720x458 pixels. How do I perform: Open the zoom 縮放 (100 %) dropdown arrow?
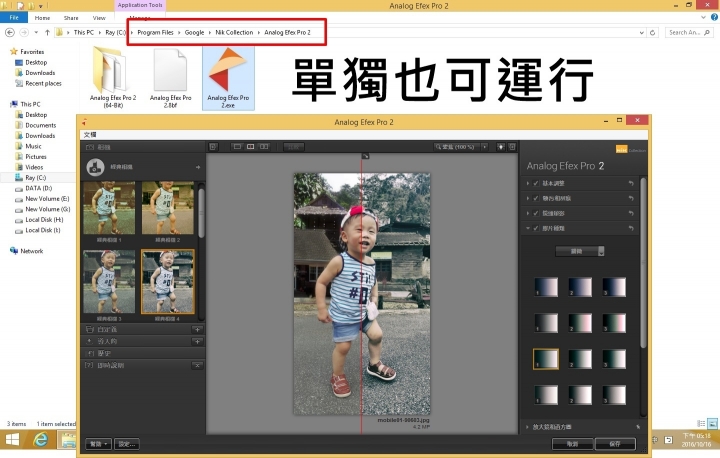click(x=484, y=147)
